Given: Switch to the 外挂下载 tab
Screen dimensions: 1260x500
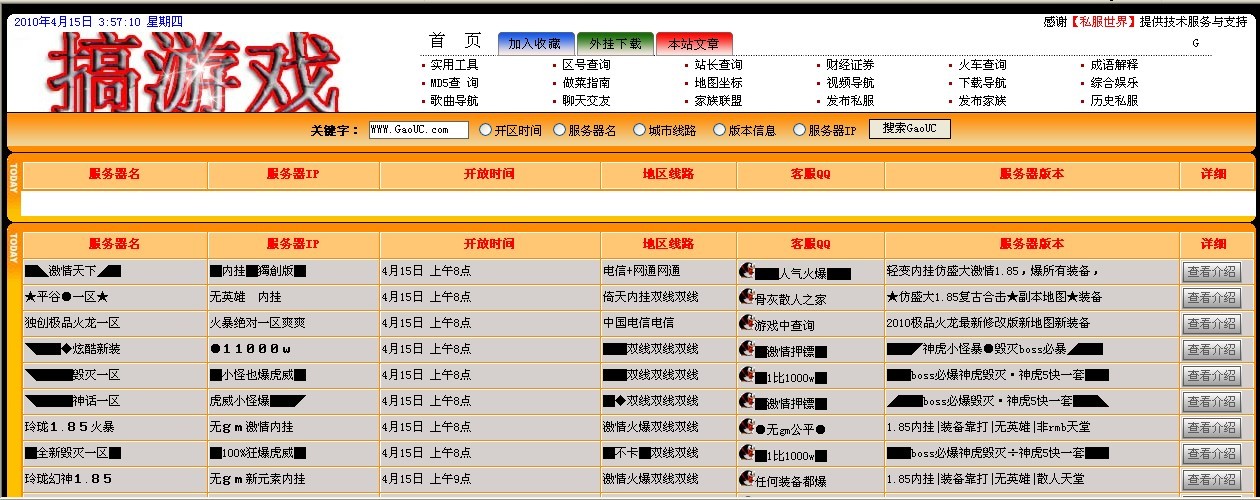Looking at the screenshot, I should (x=615, y=44).
